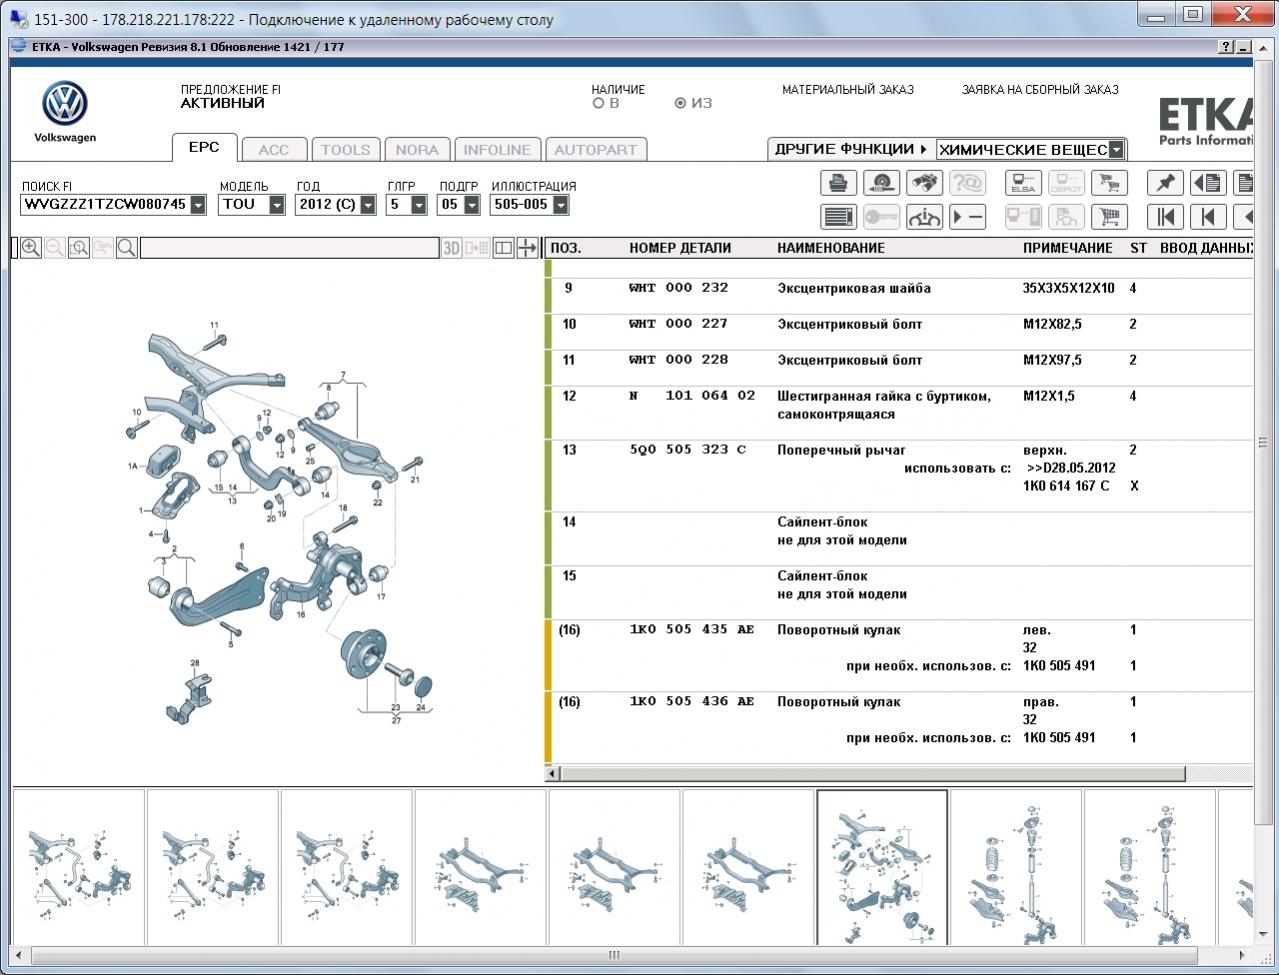
Task: Select part number WHT 000 232
Action: click(x=679, y=288)
